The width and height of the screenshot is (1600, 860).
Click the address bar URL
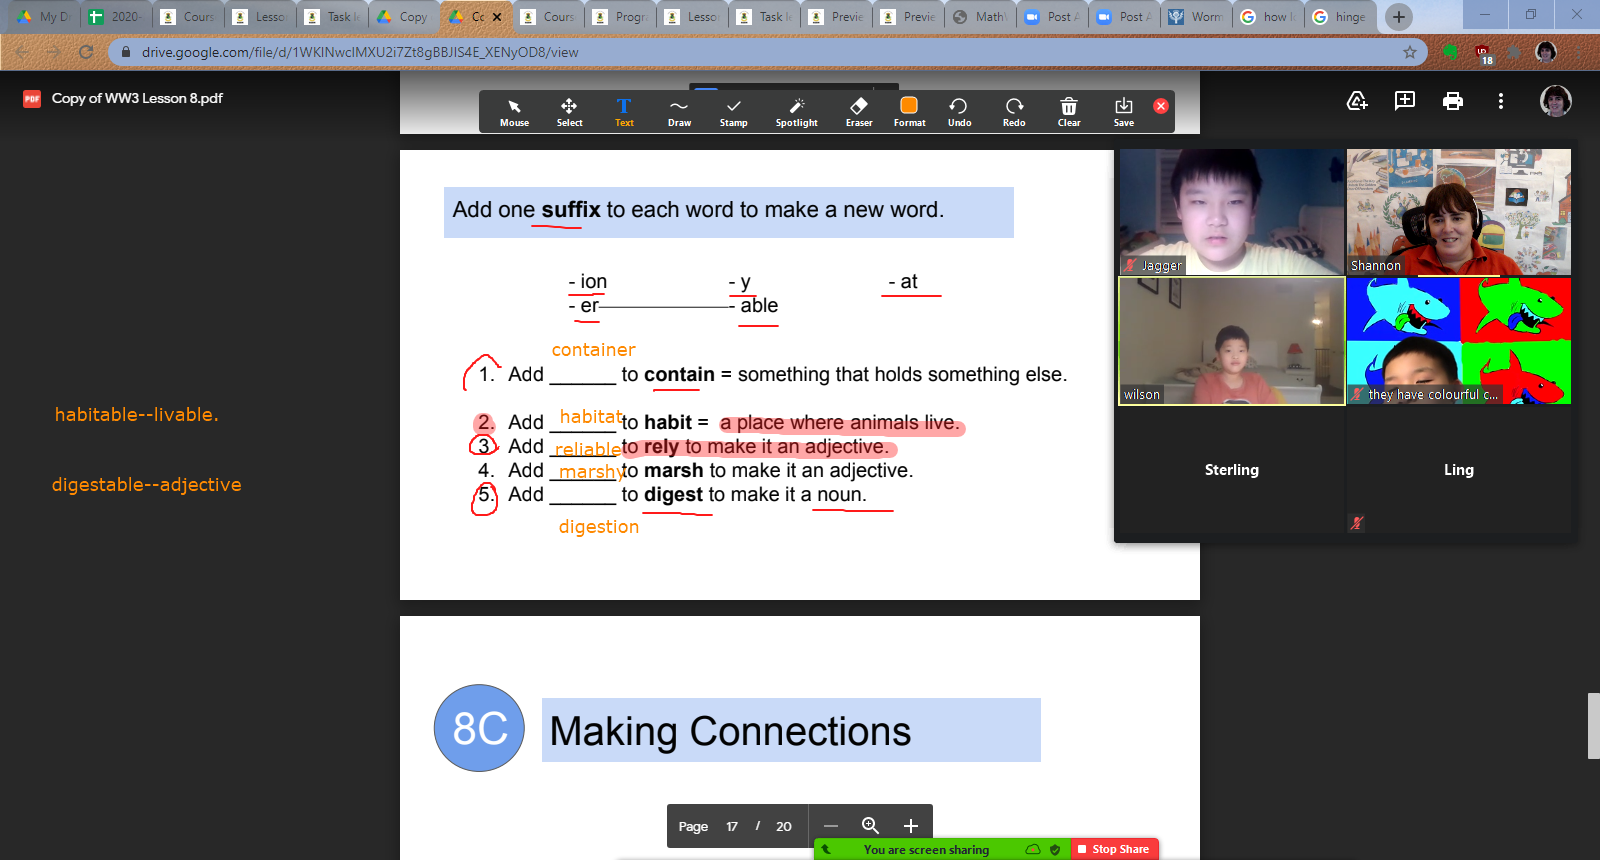(x=360, y=52)
